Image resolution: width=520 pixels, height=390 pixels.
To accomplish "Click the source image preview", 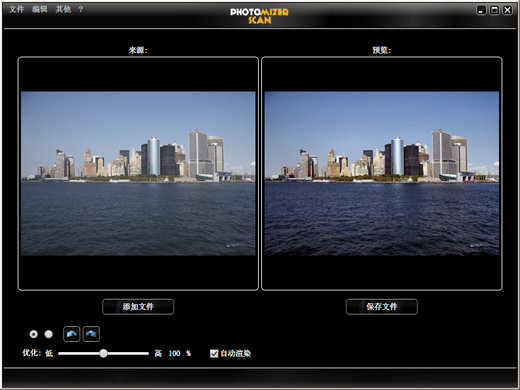I will (138, 174).
